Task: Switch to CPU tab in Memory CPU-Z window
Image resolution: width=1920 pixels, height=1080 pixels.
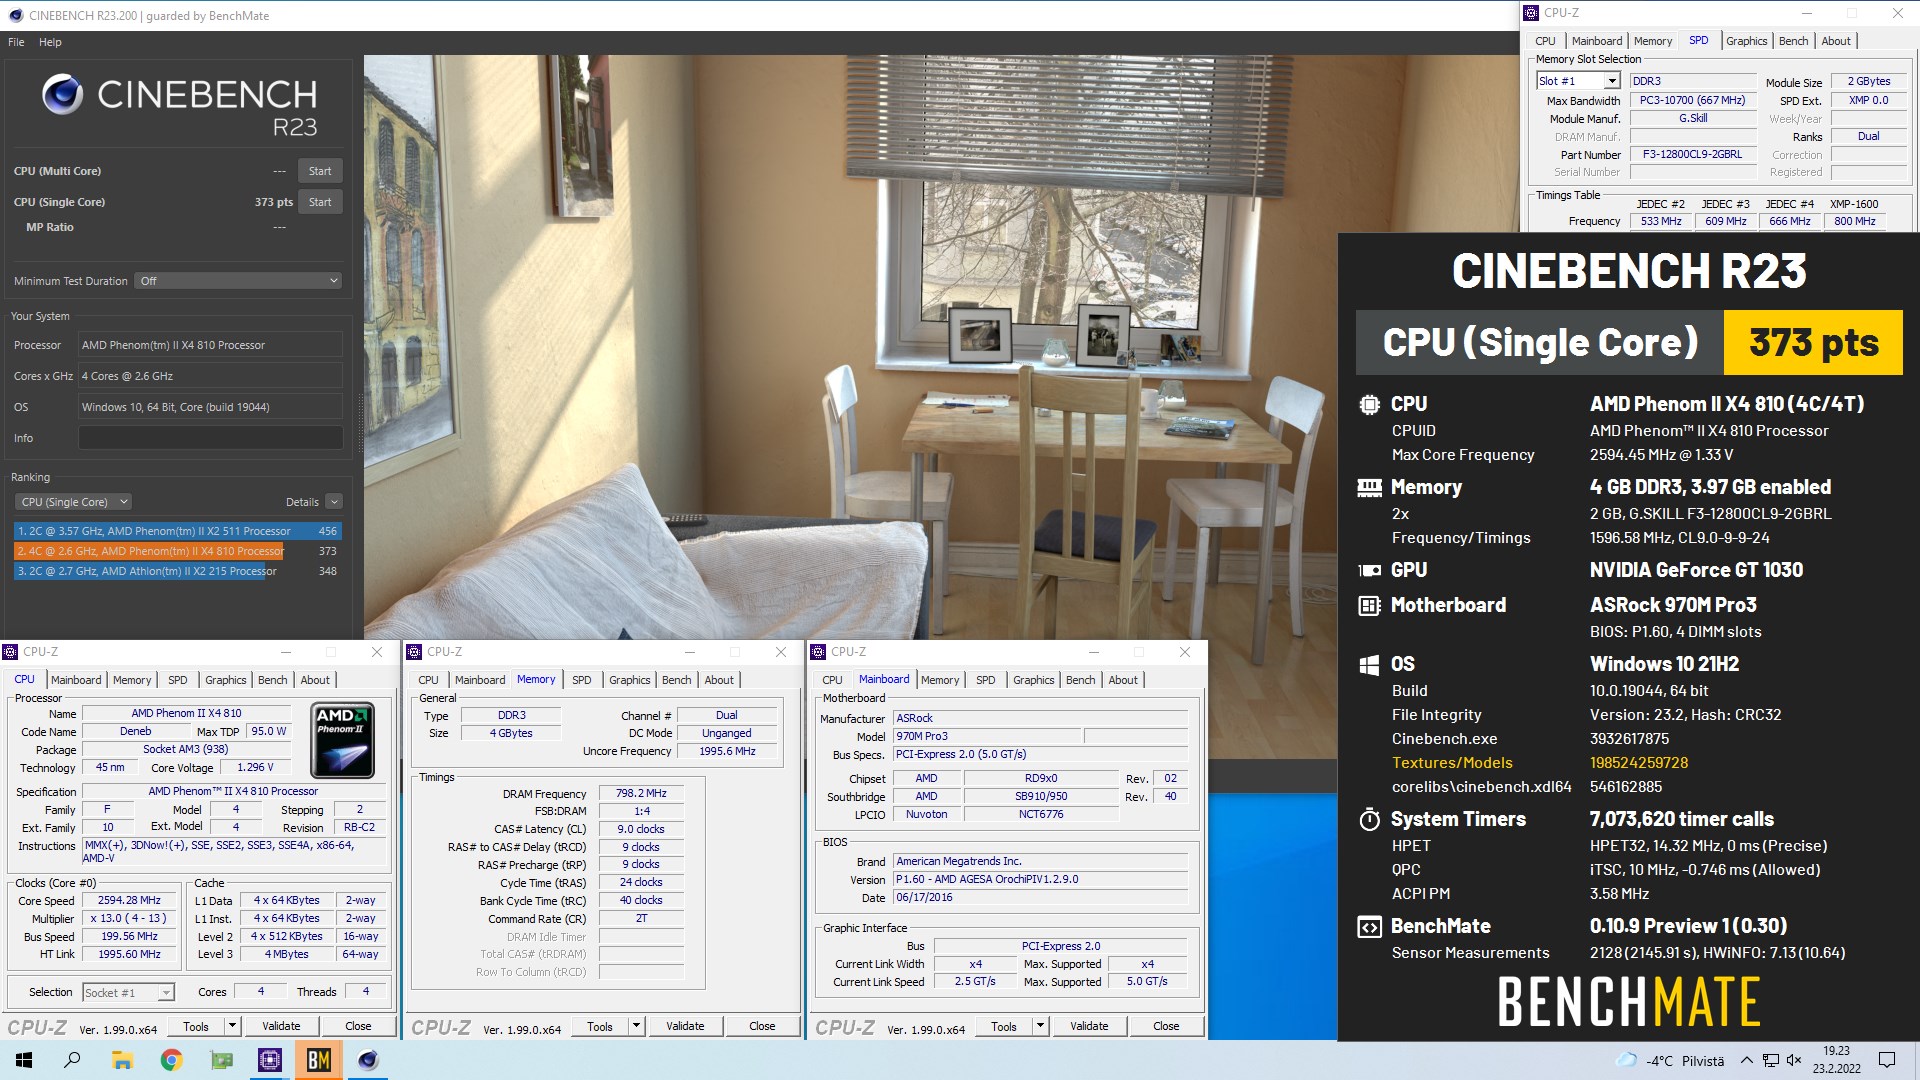Action: [x=428, y=680]
